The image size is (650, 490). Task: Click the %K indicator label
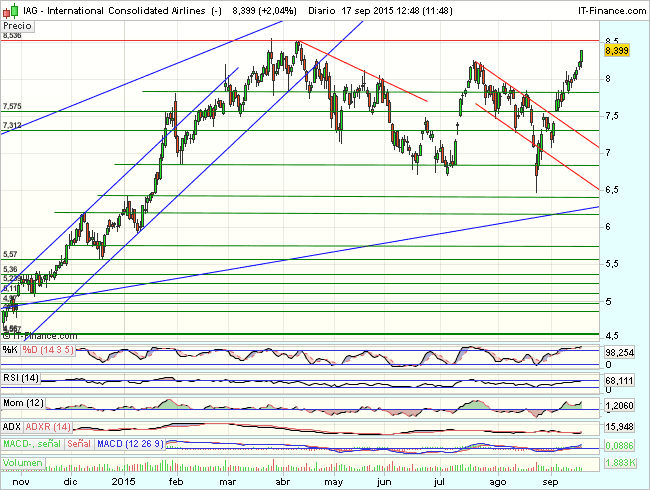pyautogui.click(x=10, y=350)
